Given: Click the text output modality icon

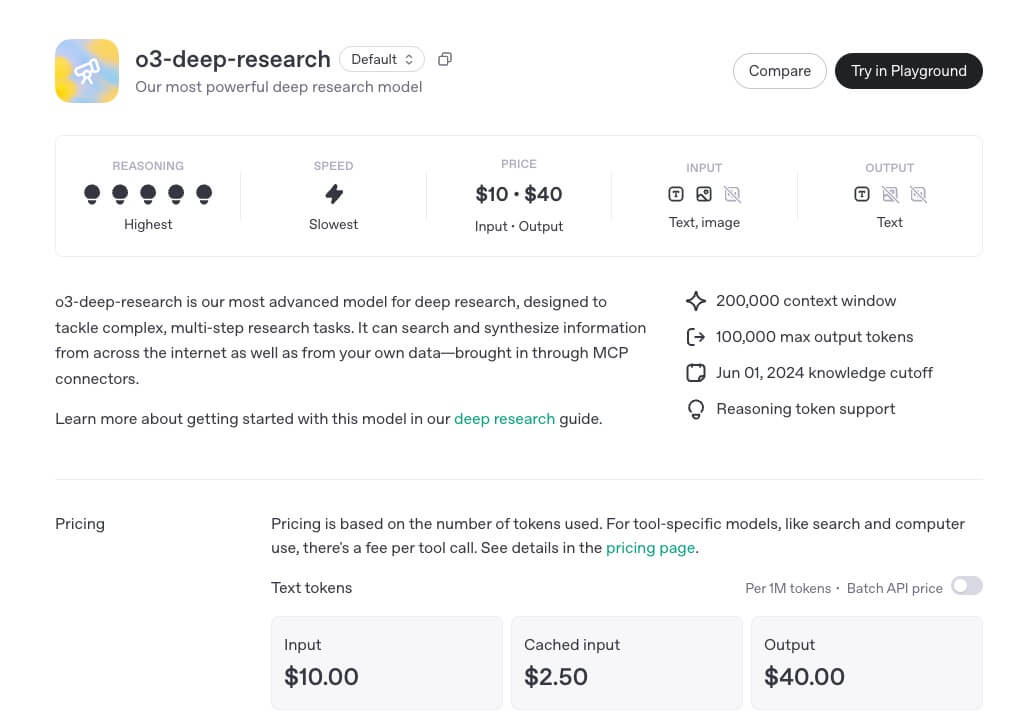Looking at the screenshot, I should pos(862,194).
